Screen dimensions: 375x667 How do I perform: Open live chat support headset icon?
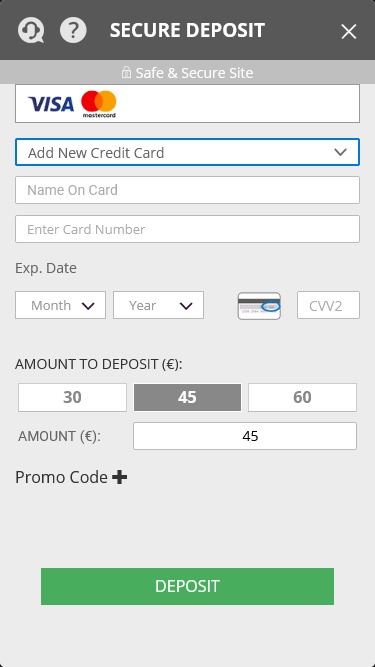pos(31,30)
